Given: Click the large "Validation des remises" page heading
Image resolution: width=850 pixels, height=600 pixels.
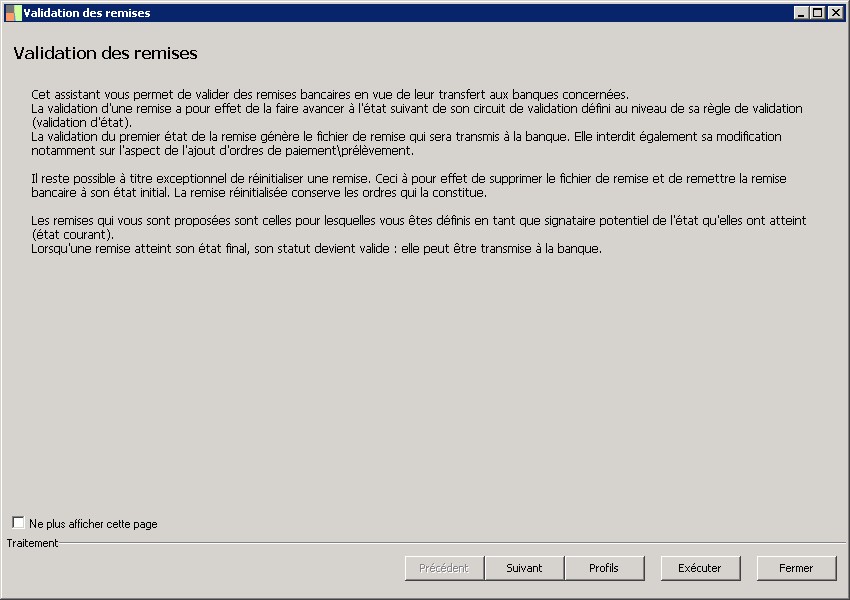Looking at the screenshot, I should click(105, 52).
